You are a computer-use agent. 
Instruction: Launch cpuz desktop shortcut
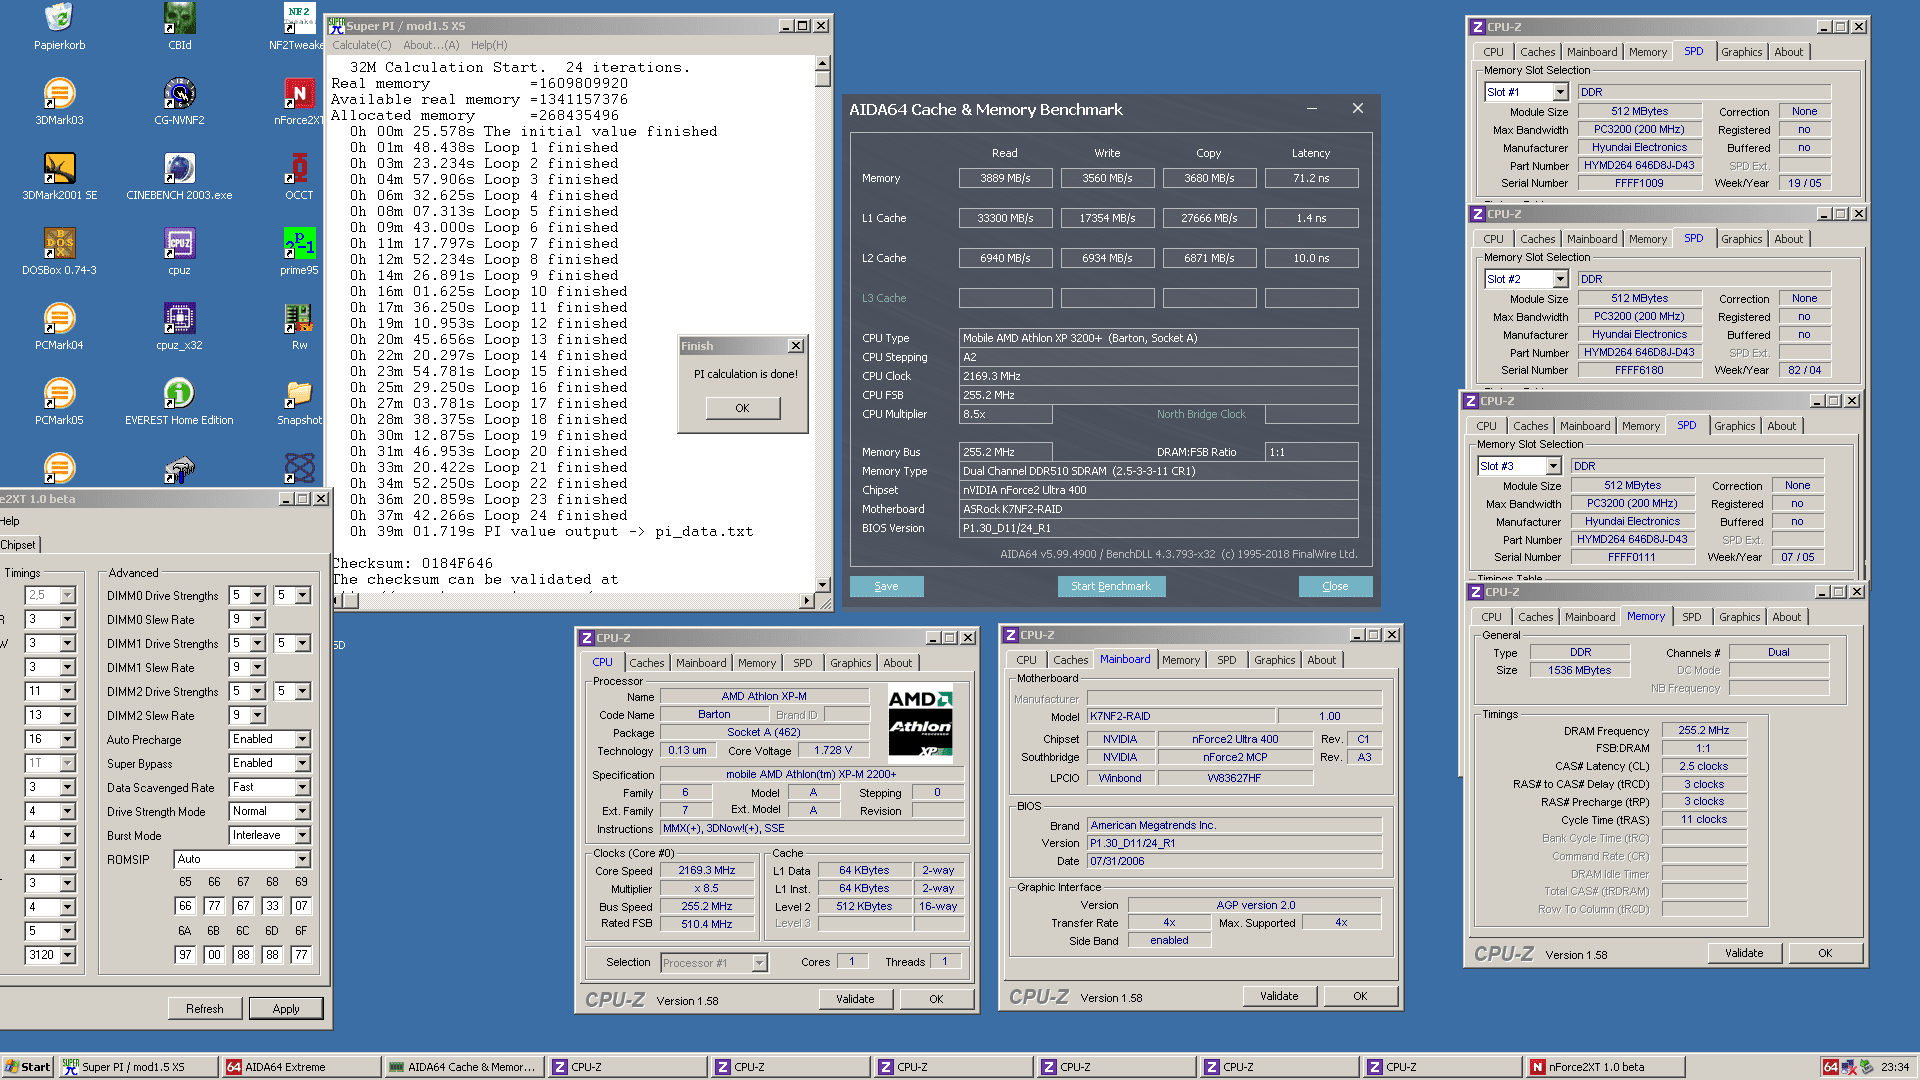coord(179,252)
